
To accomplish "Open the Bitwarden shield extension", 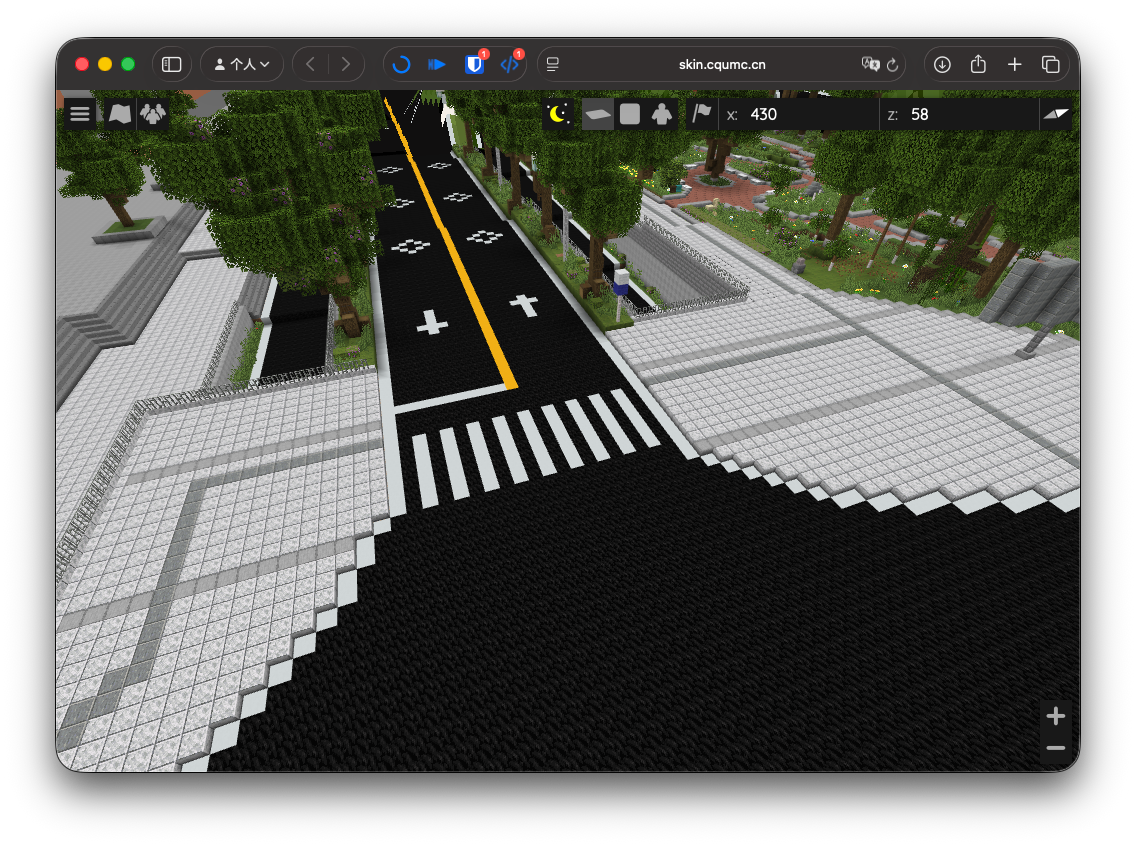I will [x=474, y=64].
